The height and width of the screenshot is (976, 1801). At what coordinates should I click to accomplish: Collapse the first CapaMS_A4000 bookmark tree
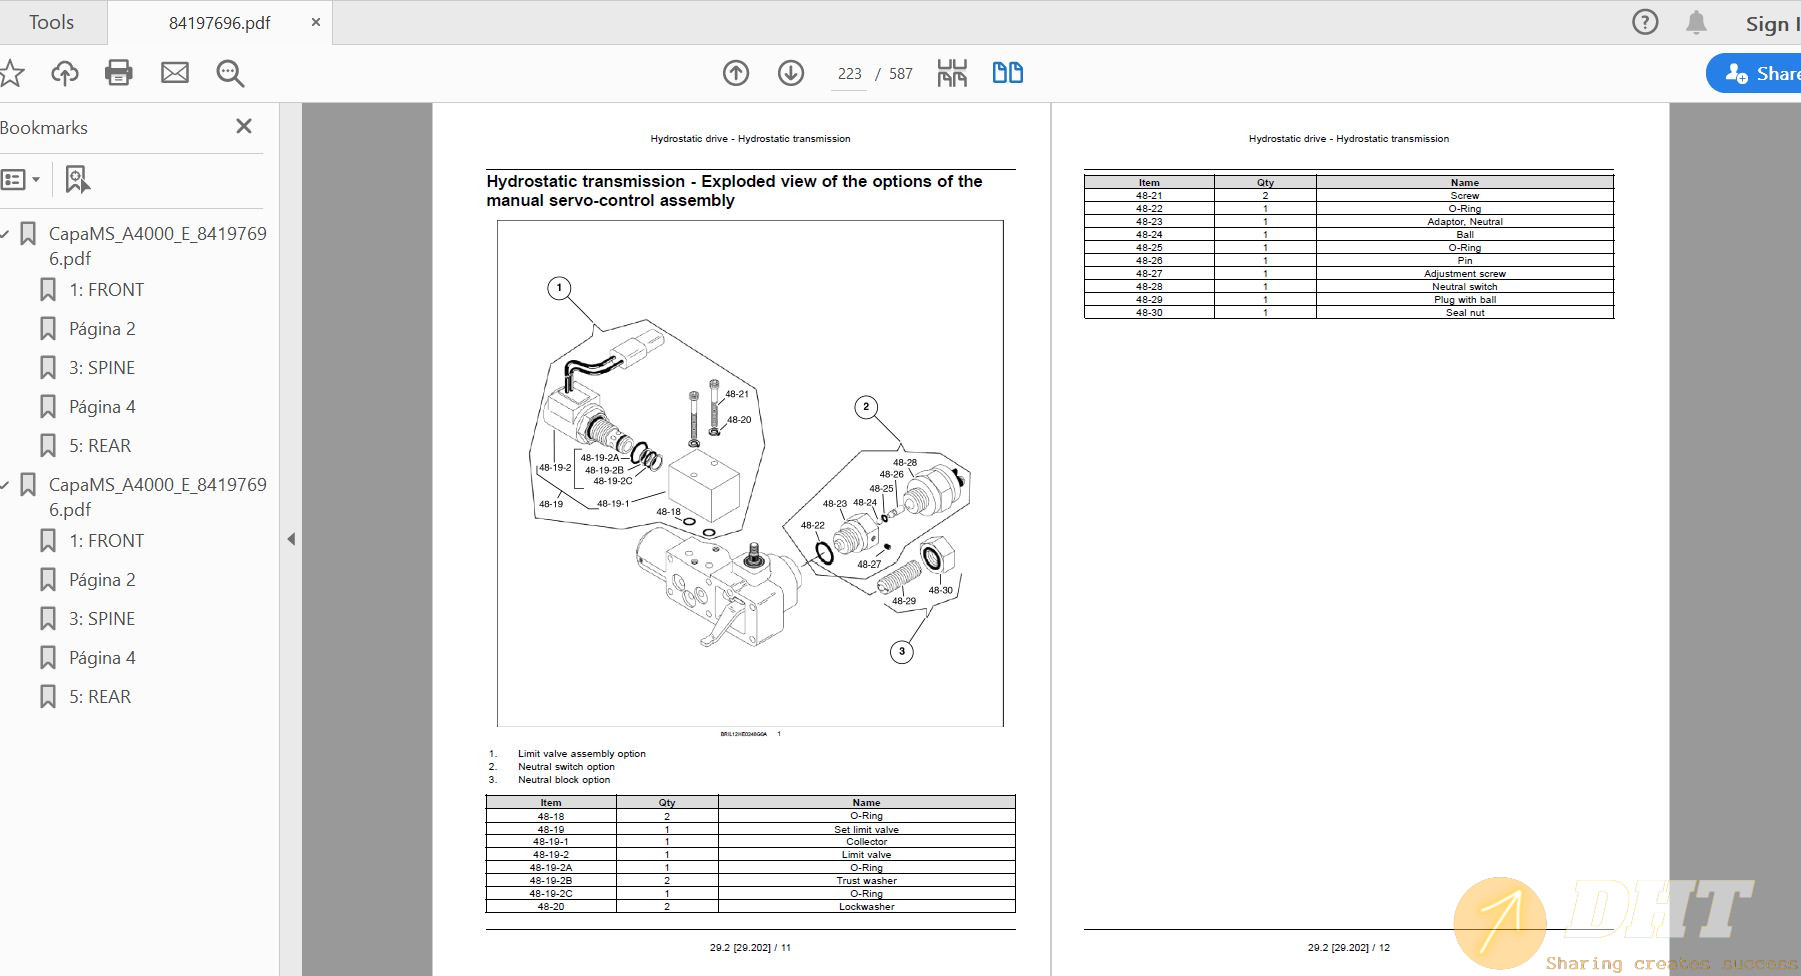point(5,234)
